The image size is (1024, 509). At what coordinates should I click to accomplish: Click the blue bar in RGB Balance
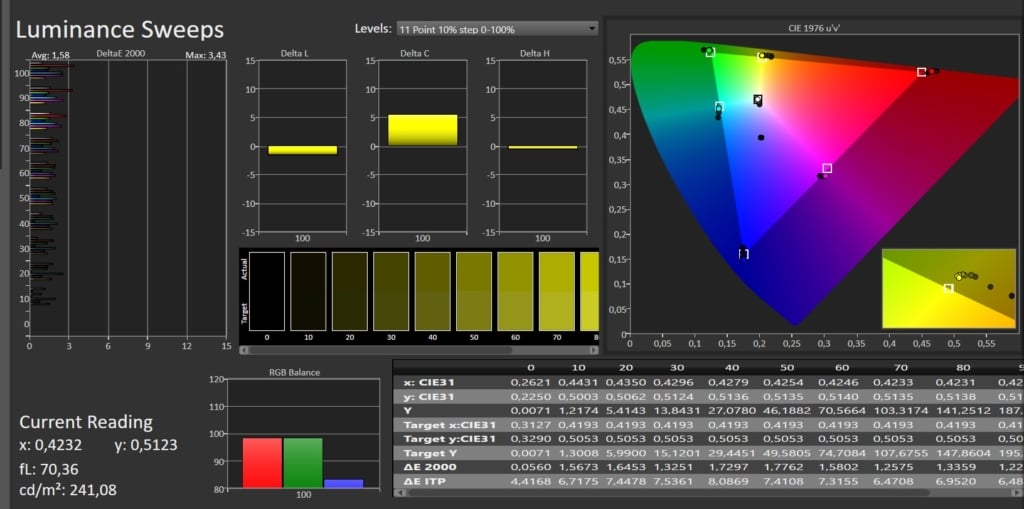[344, 484]
